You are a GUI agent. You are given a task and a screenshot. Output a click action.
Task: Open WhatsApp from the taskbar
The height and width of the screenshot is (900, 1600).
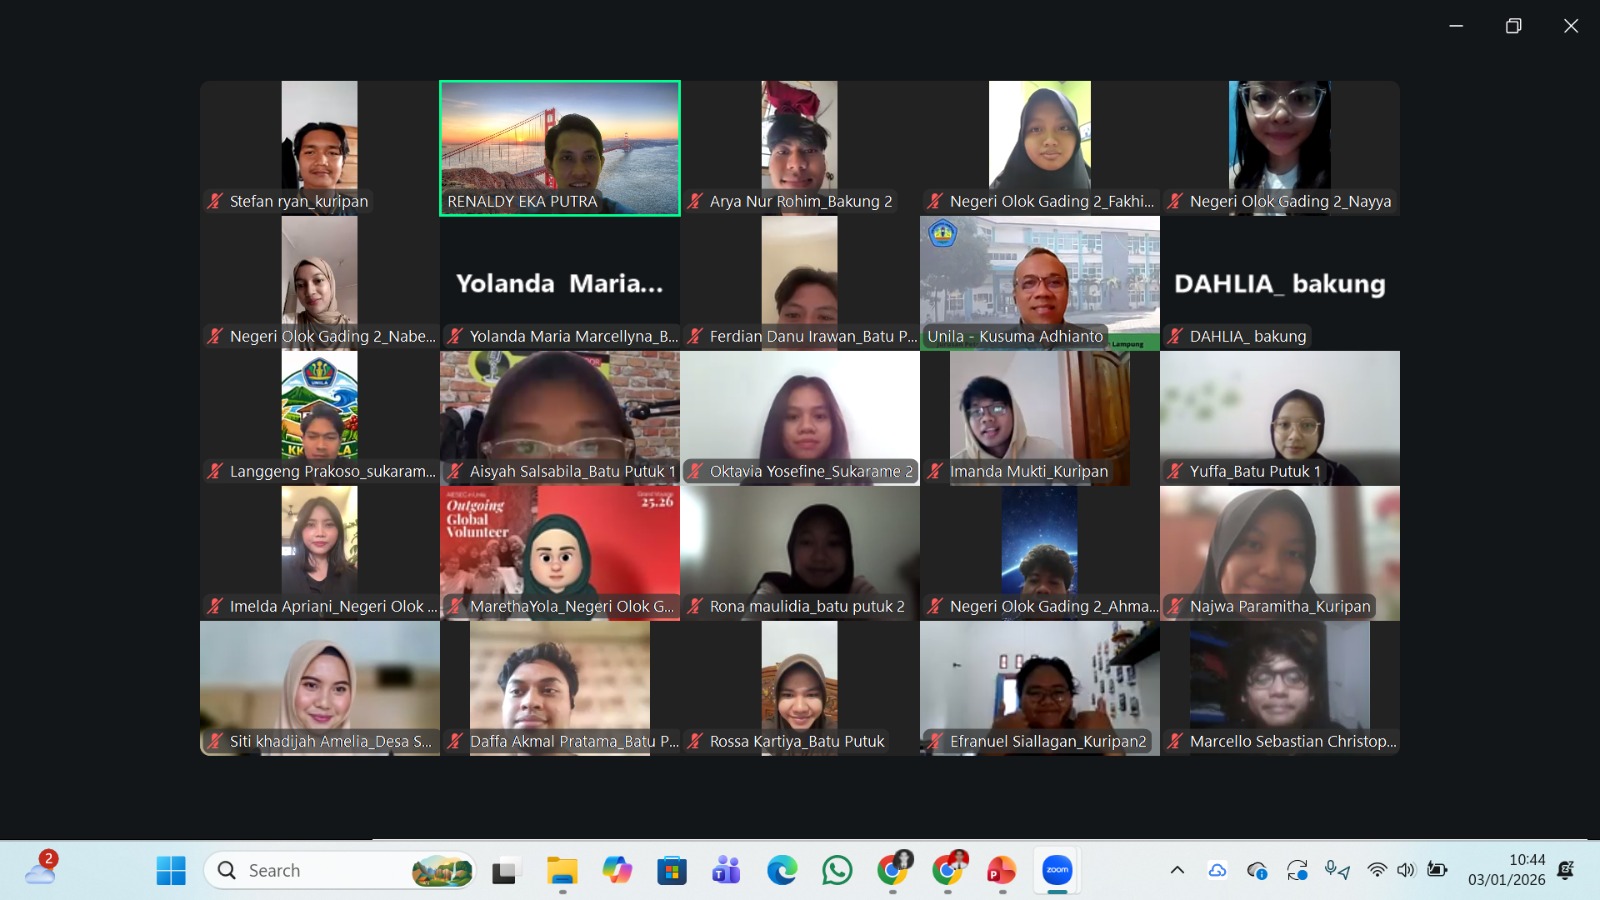pyautogui.click(x=837, y=871)
